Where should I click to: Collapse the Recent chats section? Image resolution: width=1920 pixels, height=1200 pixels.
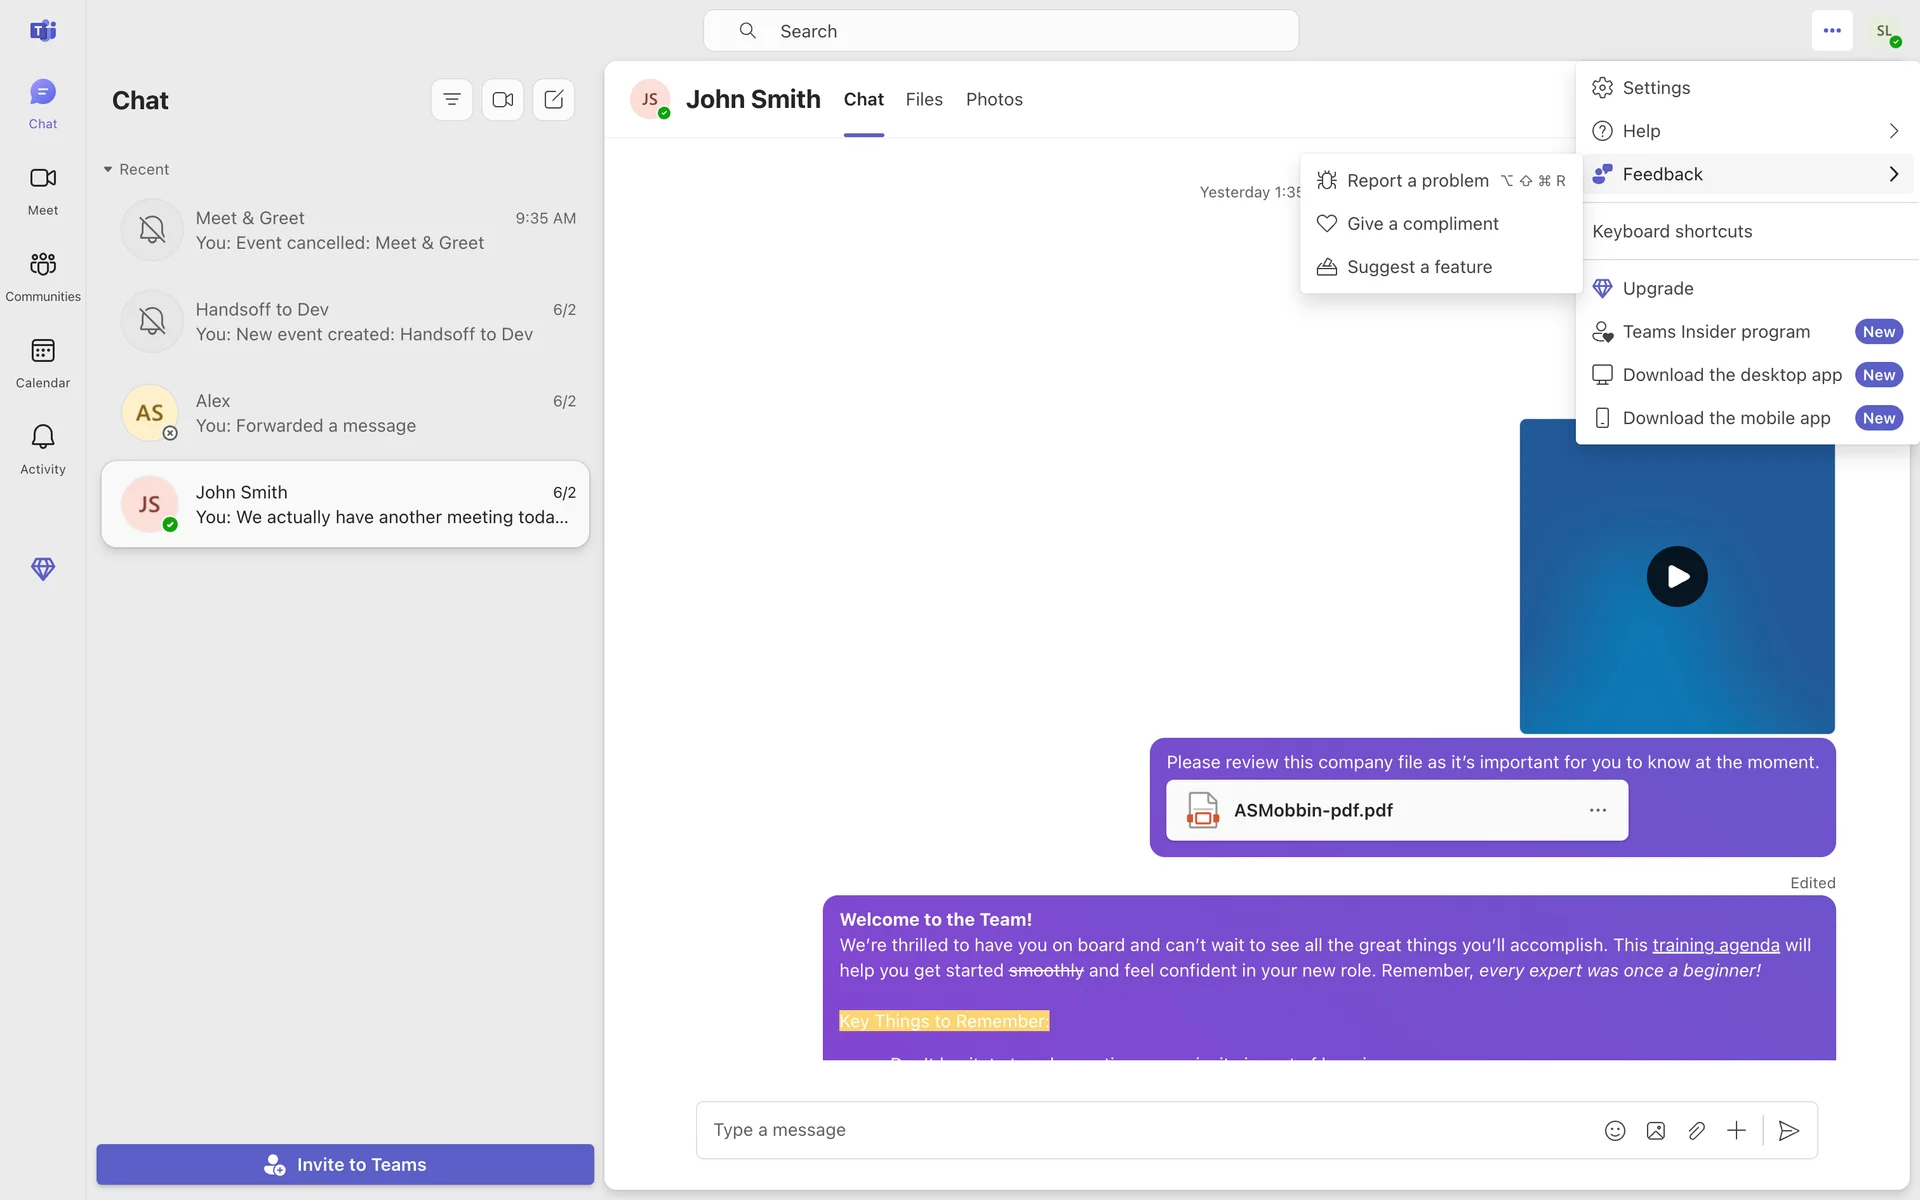(108, 170)
